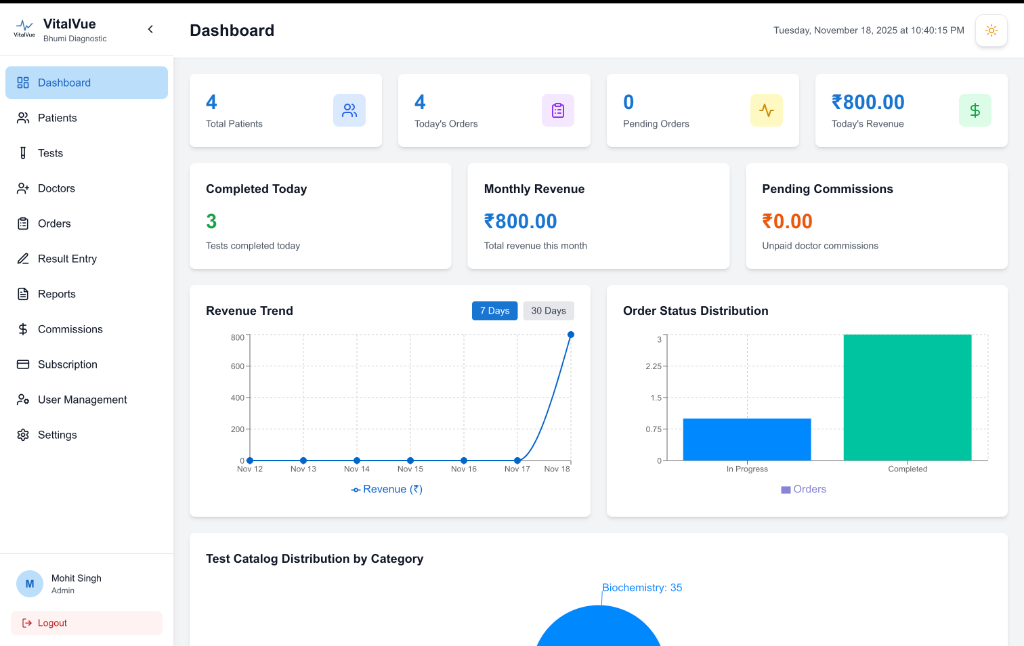Click the Orders legend under the bar chart
Viewport: 1024px width, 646px height.
click(803, 488)
